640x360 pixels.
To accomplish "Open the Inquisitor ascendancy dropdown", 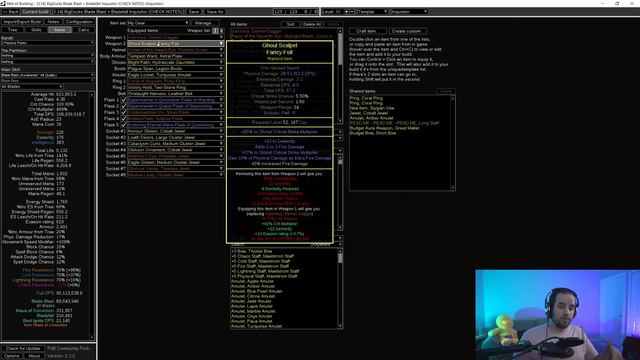I will point(409,11).
